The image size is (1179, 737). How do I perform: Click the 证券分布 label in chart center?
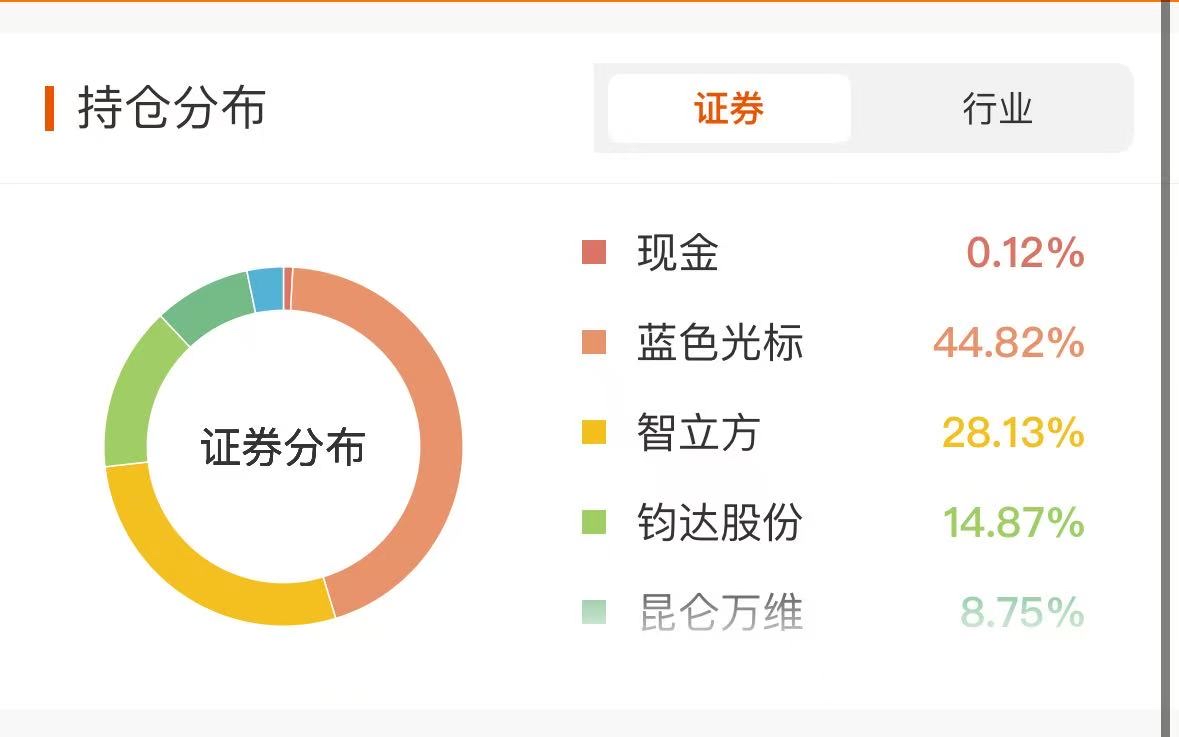pos(283,447)
